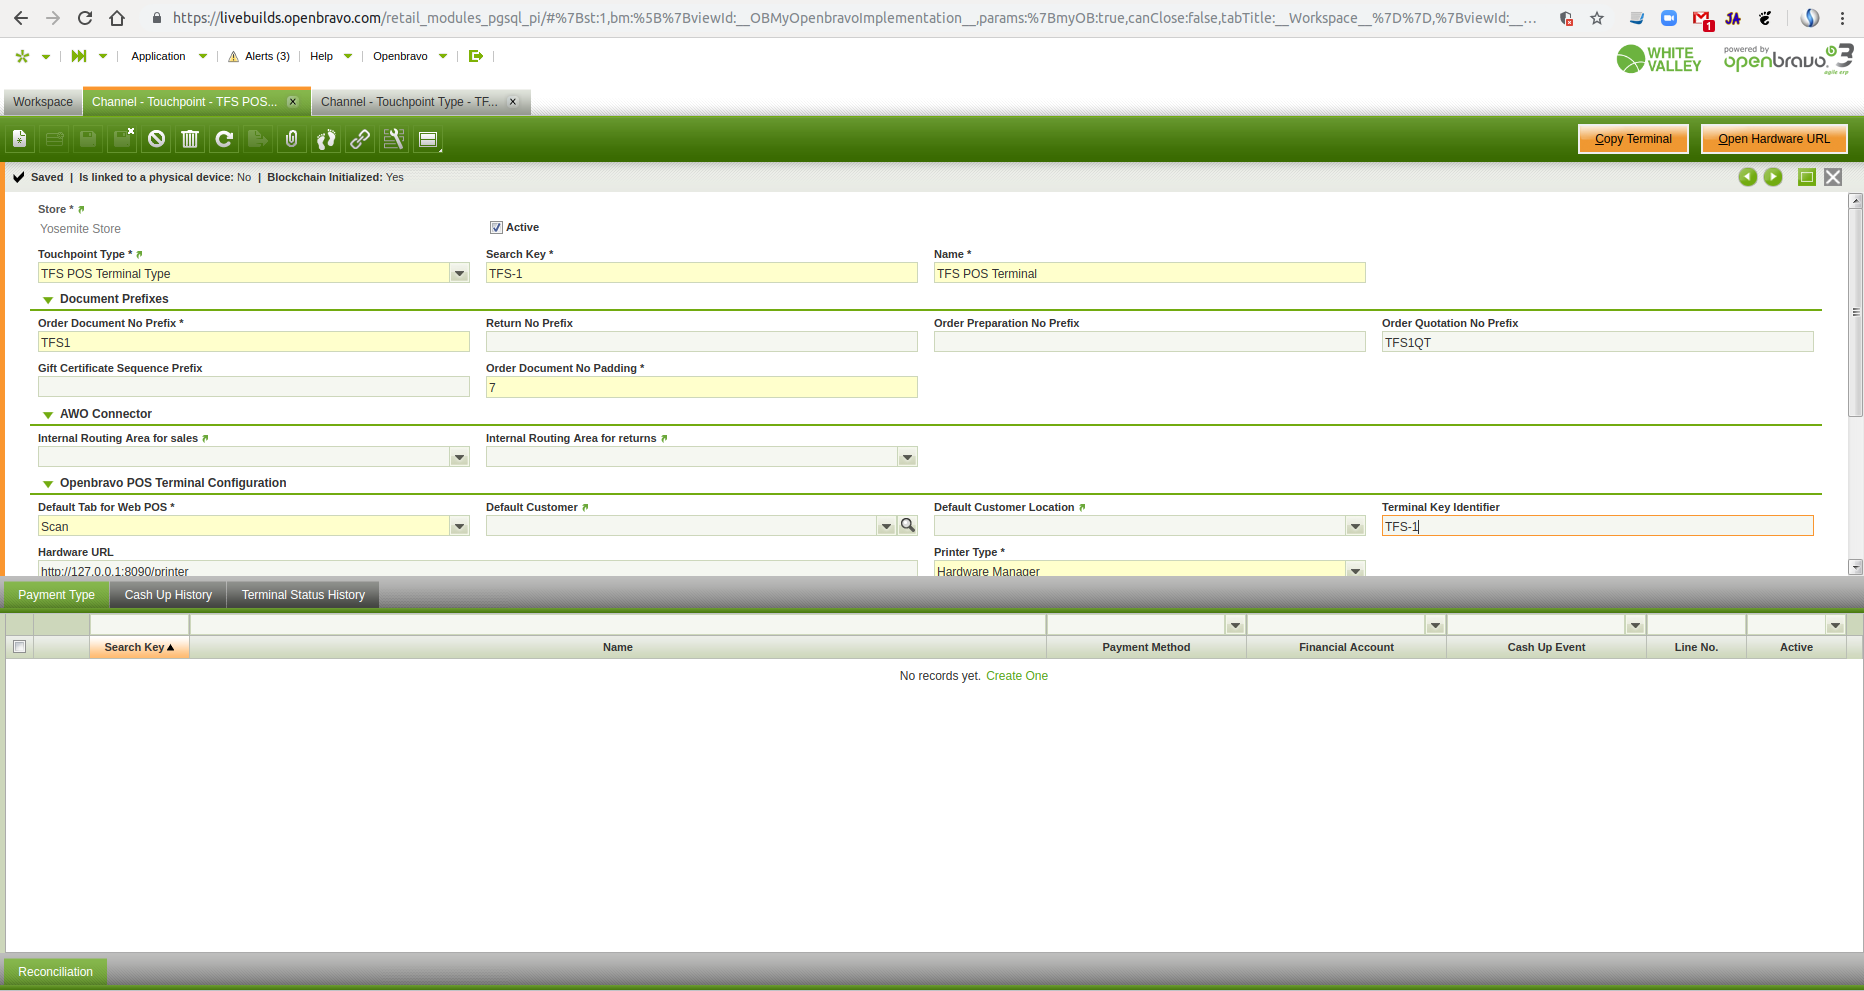Open Payment Method filter dropdown
The width and height of the screenshot is (1864, 991).
pyautogui.click(x=1235, y=625)
